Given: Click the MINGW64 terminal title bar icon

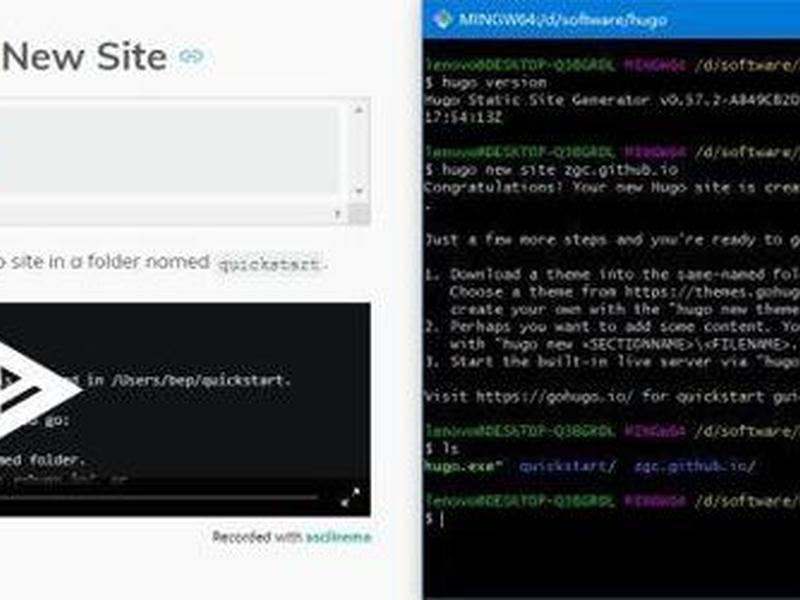Looking at the screenshot, I should 442,19.
